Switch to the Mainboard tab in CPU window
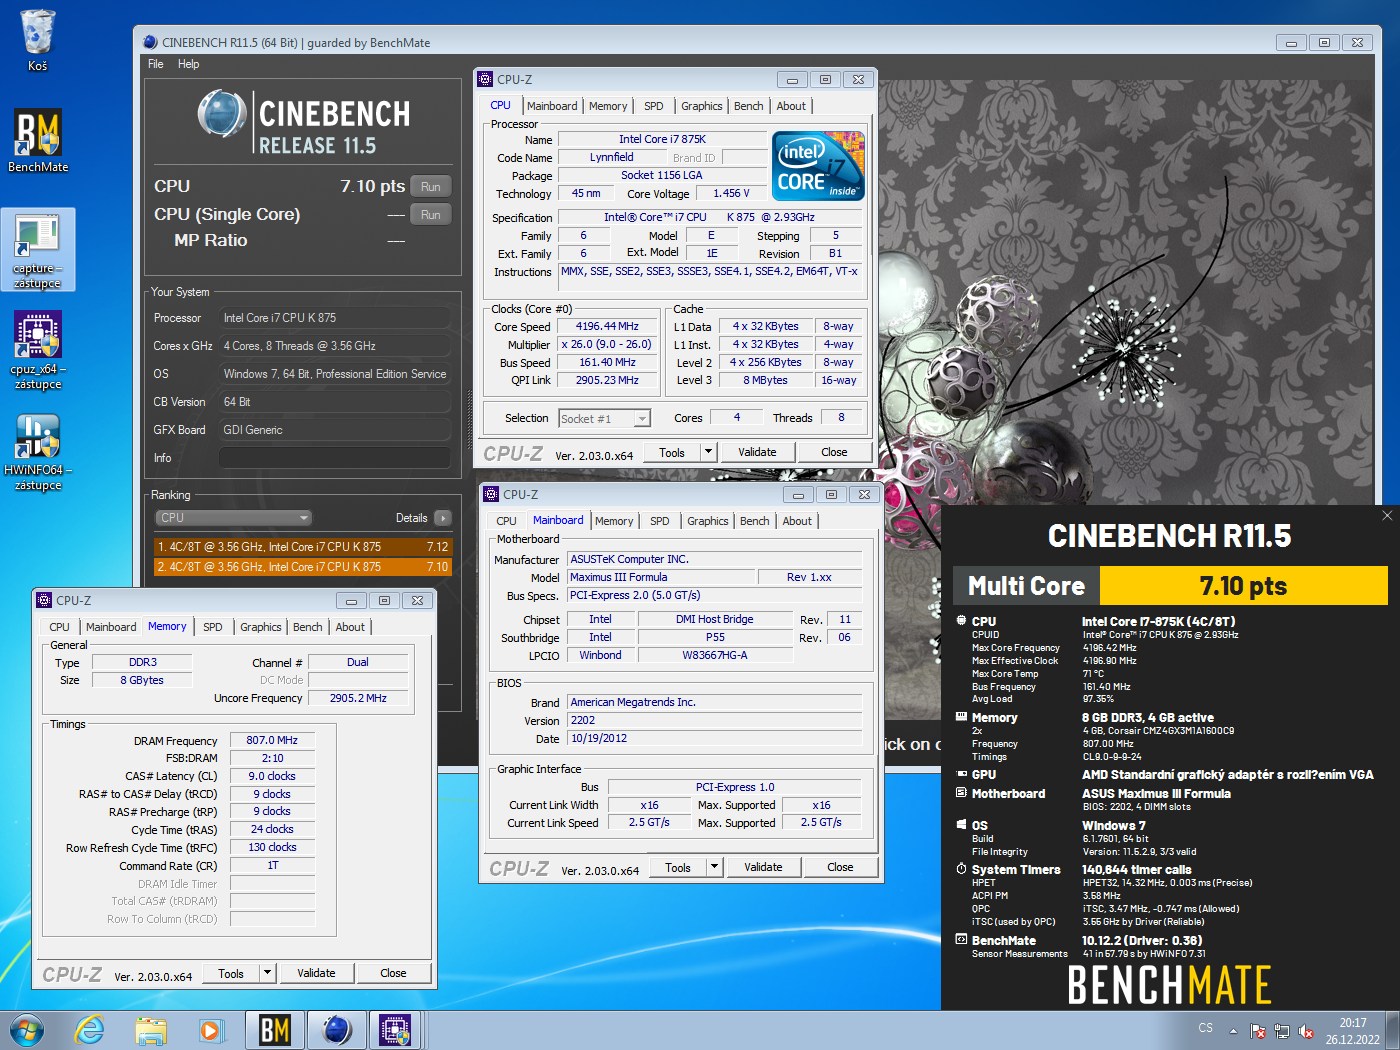1400x1050 pixels. click(x=552, y=106)
